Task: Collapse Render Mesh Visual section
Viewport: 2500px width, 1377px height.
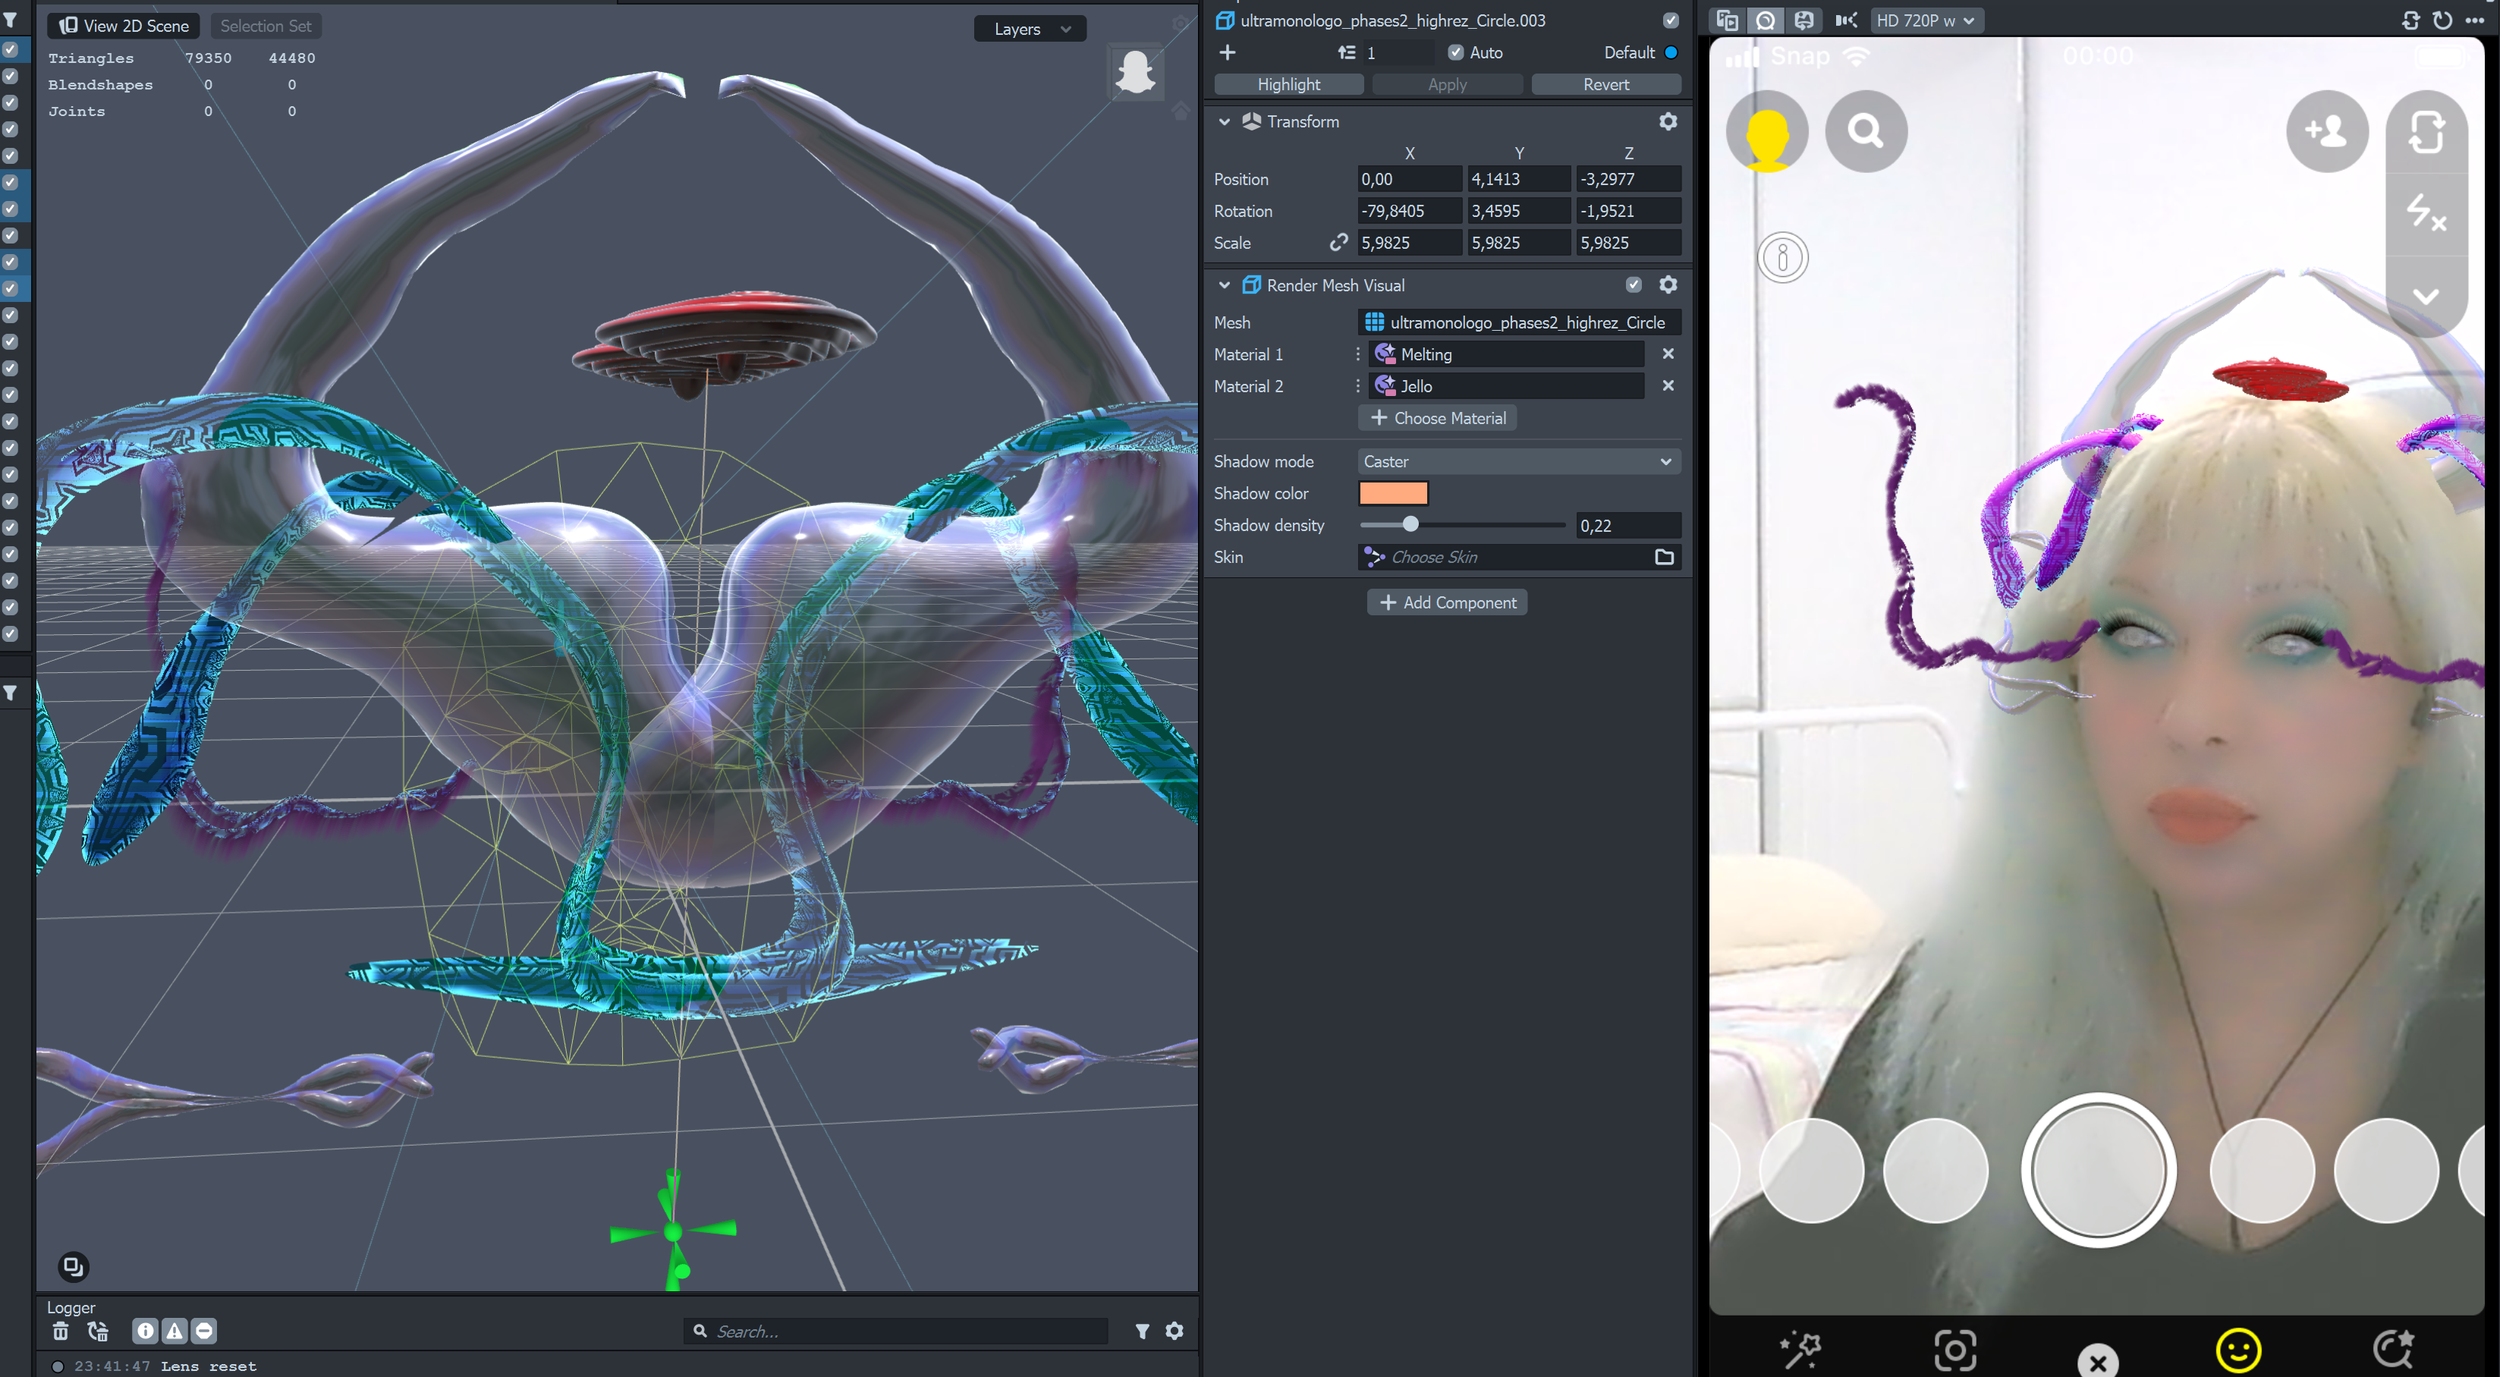Action: point(1224,285)
